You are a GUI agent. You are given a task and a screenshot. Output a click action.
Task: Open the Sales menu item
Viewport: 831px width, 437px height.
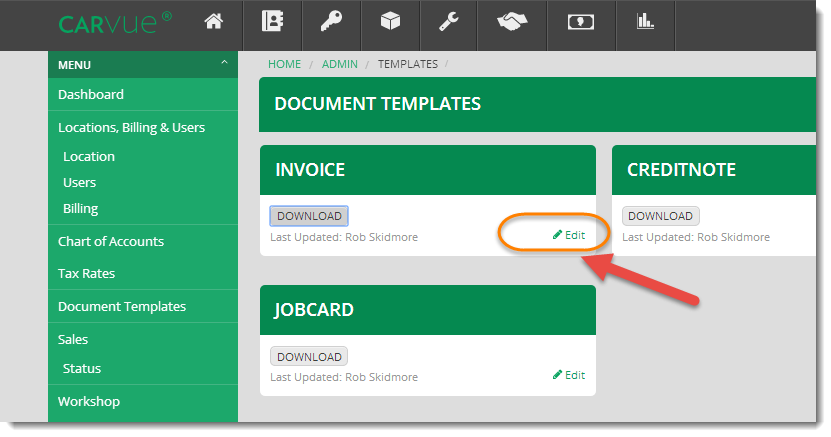[x=73, y=339]
